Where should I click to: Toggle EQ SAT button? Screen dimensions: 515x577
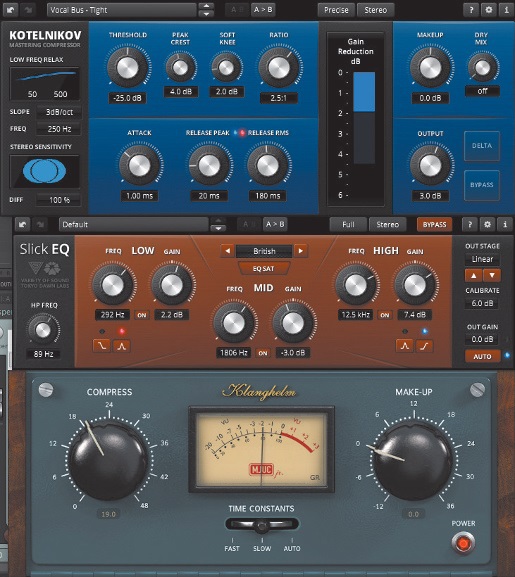click(263, 269)
